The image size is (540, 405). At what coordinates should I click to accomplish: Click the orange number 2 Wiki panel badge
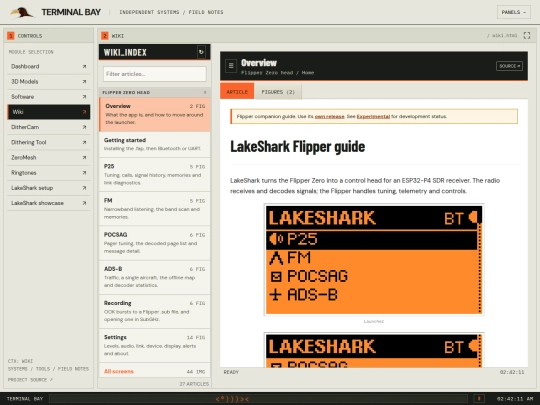[x=105, y=36]
